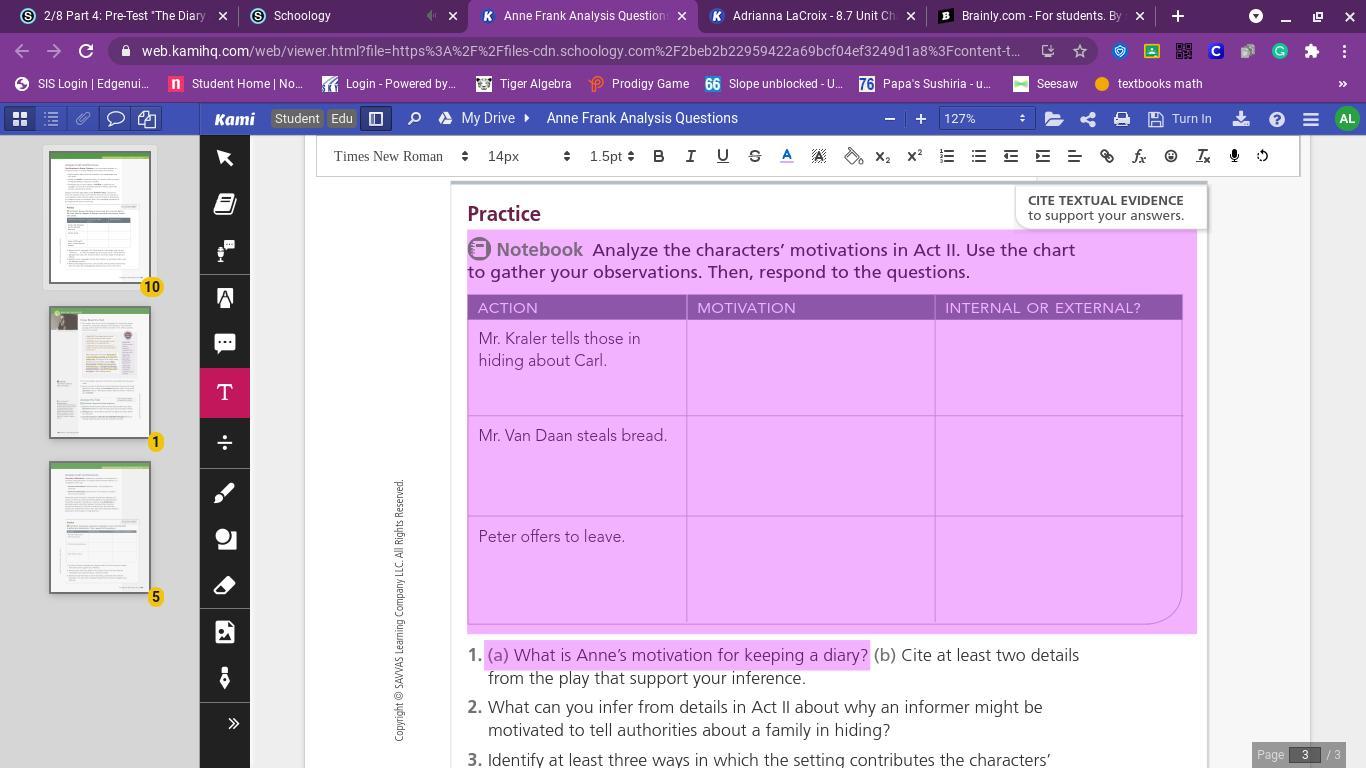Zoom out with the minus button
The image size is (1366, 768).
(x=890, y=119)
